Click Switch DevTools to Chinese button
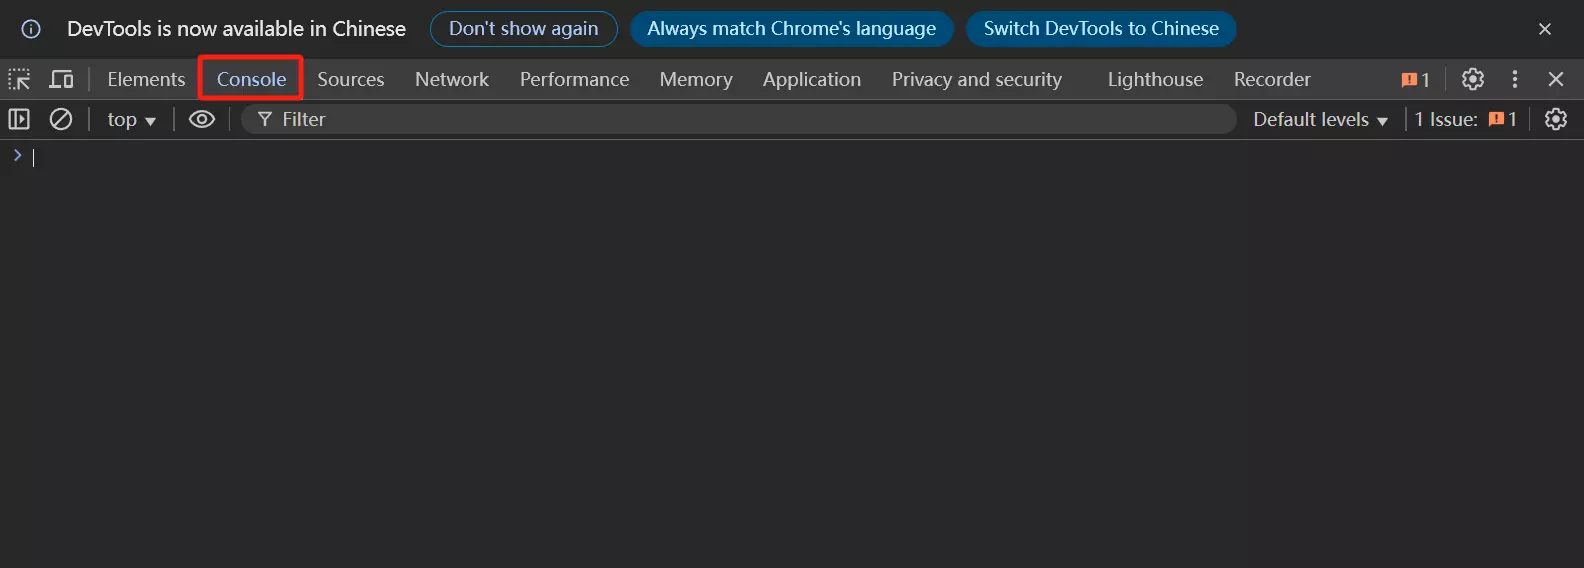This screenshot has width=1584, height=568. pyautogui.click(x=1101, y=29)
